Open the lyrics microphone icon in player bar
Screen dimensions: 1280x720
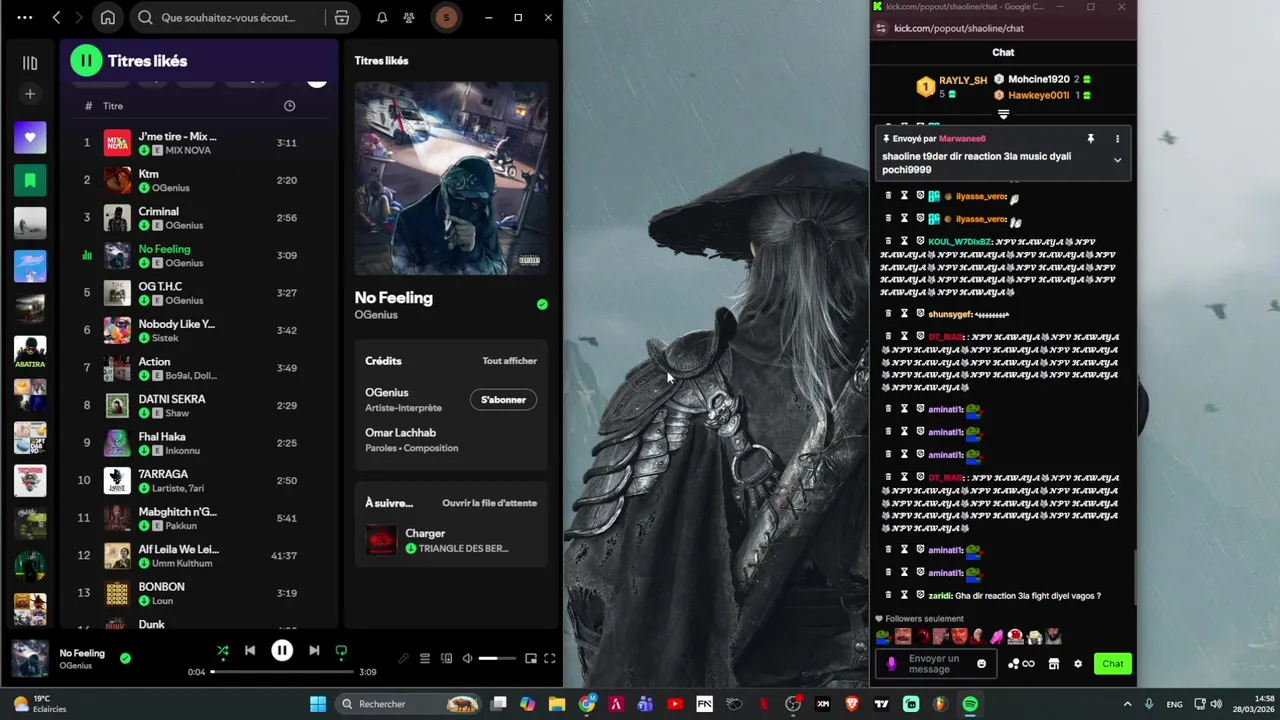404,658
